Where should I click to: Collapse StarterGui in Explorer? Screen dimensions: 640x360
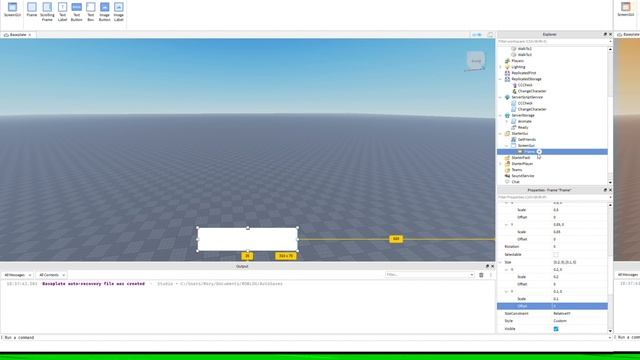(x=500, y=133)
